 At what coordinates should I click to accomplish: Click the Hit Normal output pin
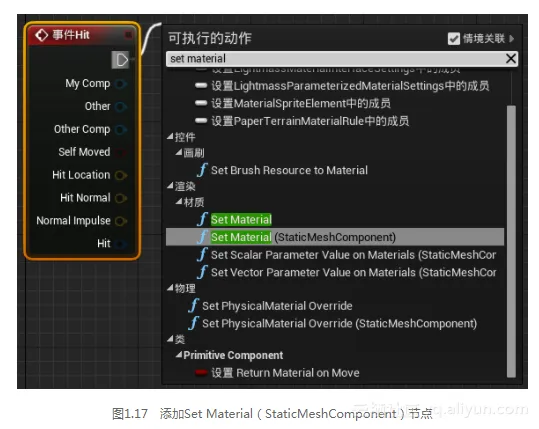(x=121, y=198)
